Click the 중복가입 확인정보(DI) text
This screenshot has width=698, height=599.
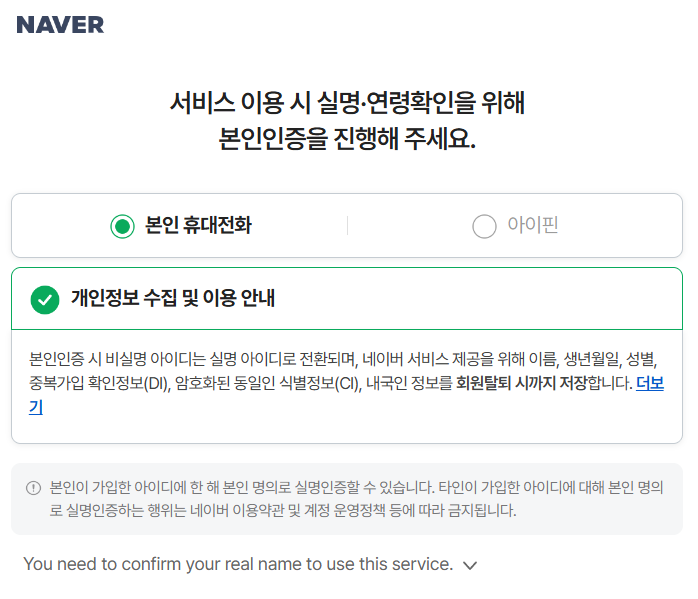[x=95, y=382]
